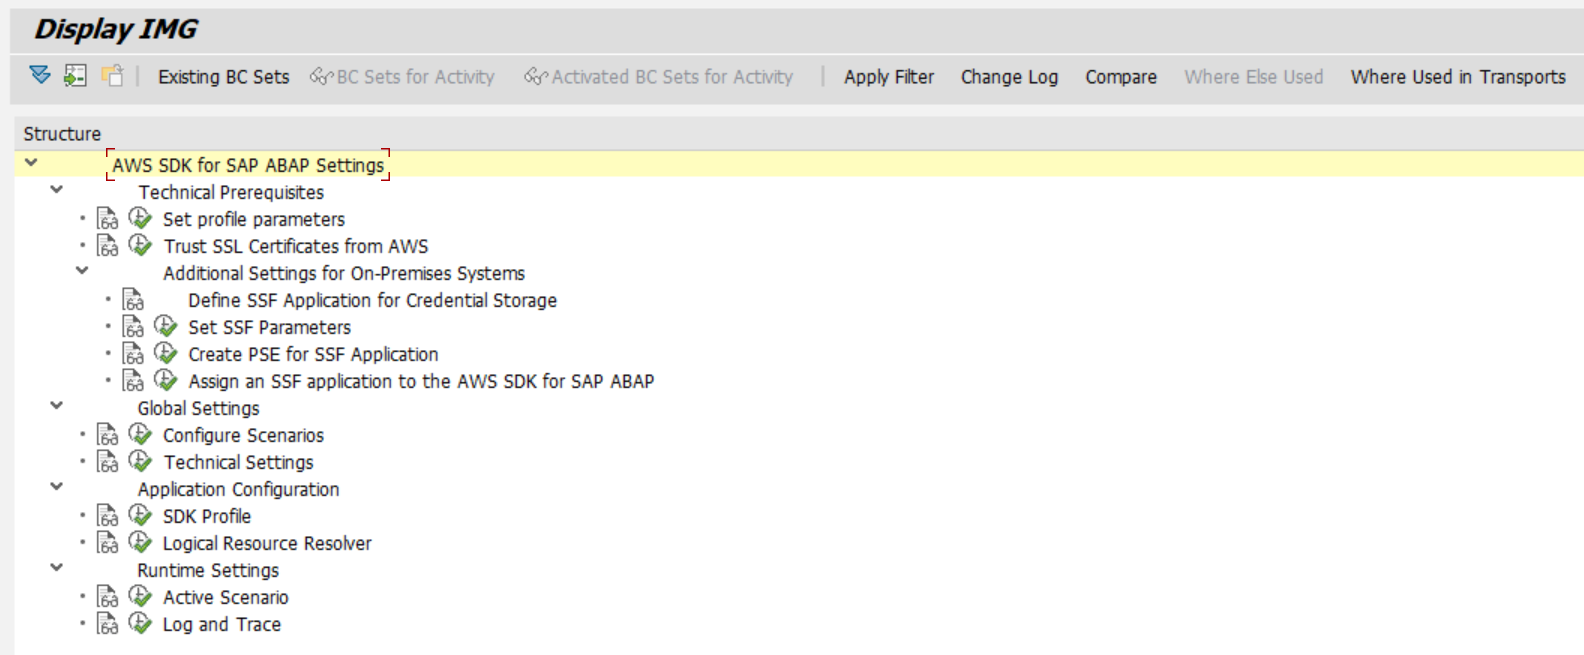Select Configure Scenarios text
Image resolution: width=1584 pixels, height=655 pixels.
[x=243, y=435]
